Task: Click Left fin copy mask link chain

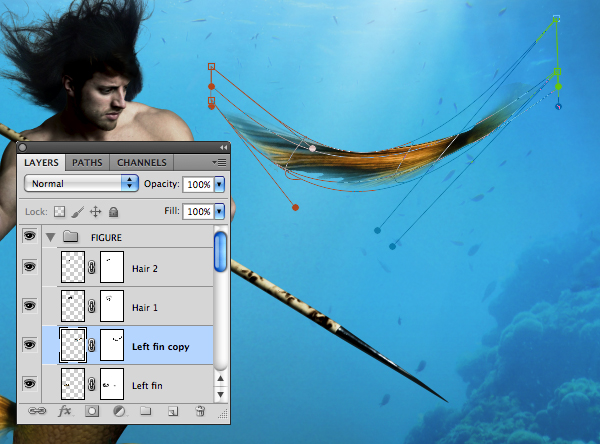Action: tap(91, 345)
